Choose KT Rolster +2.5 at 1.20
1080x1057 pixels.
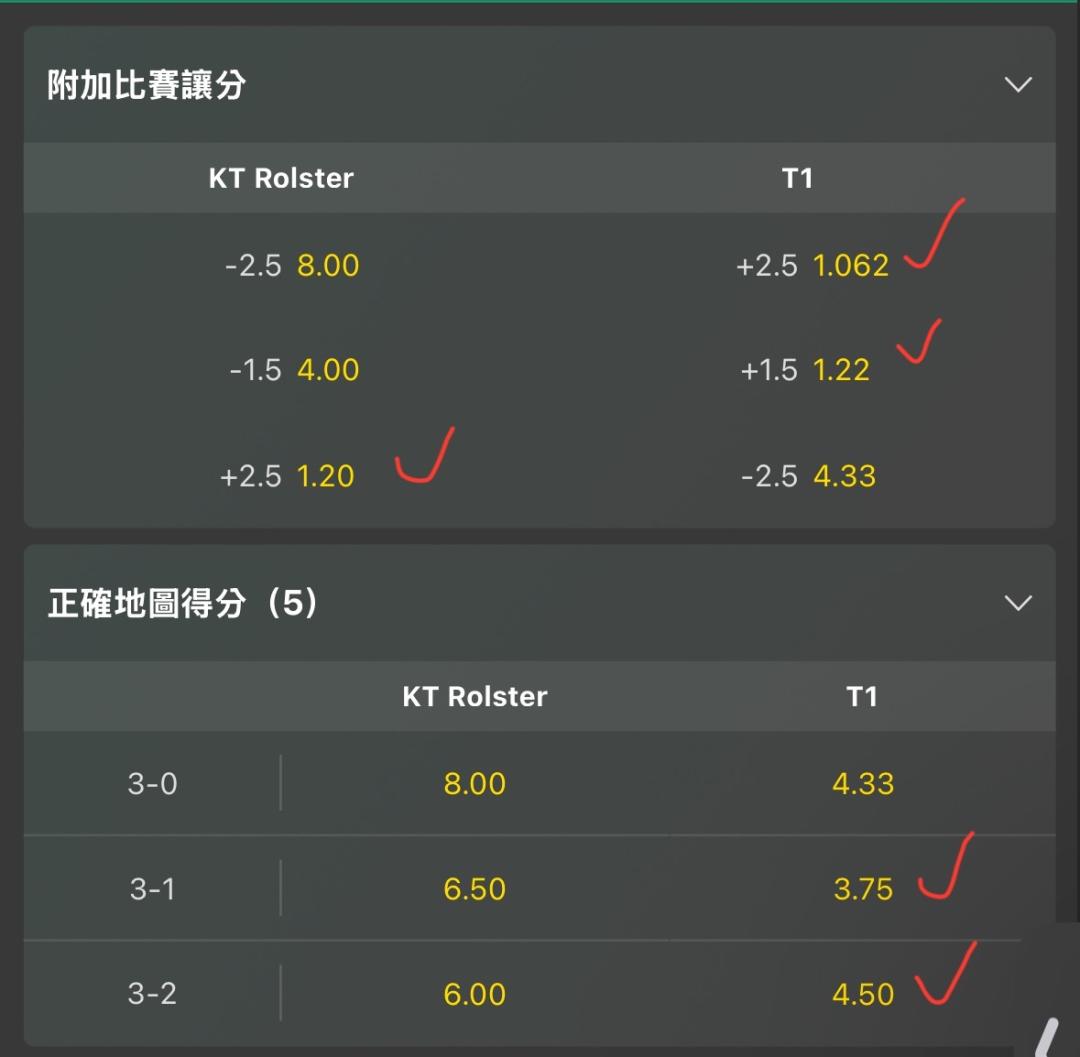point(287,476)
